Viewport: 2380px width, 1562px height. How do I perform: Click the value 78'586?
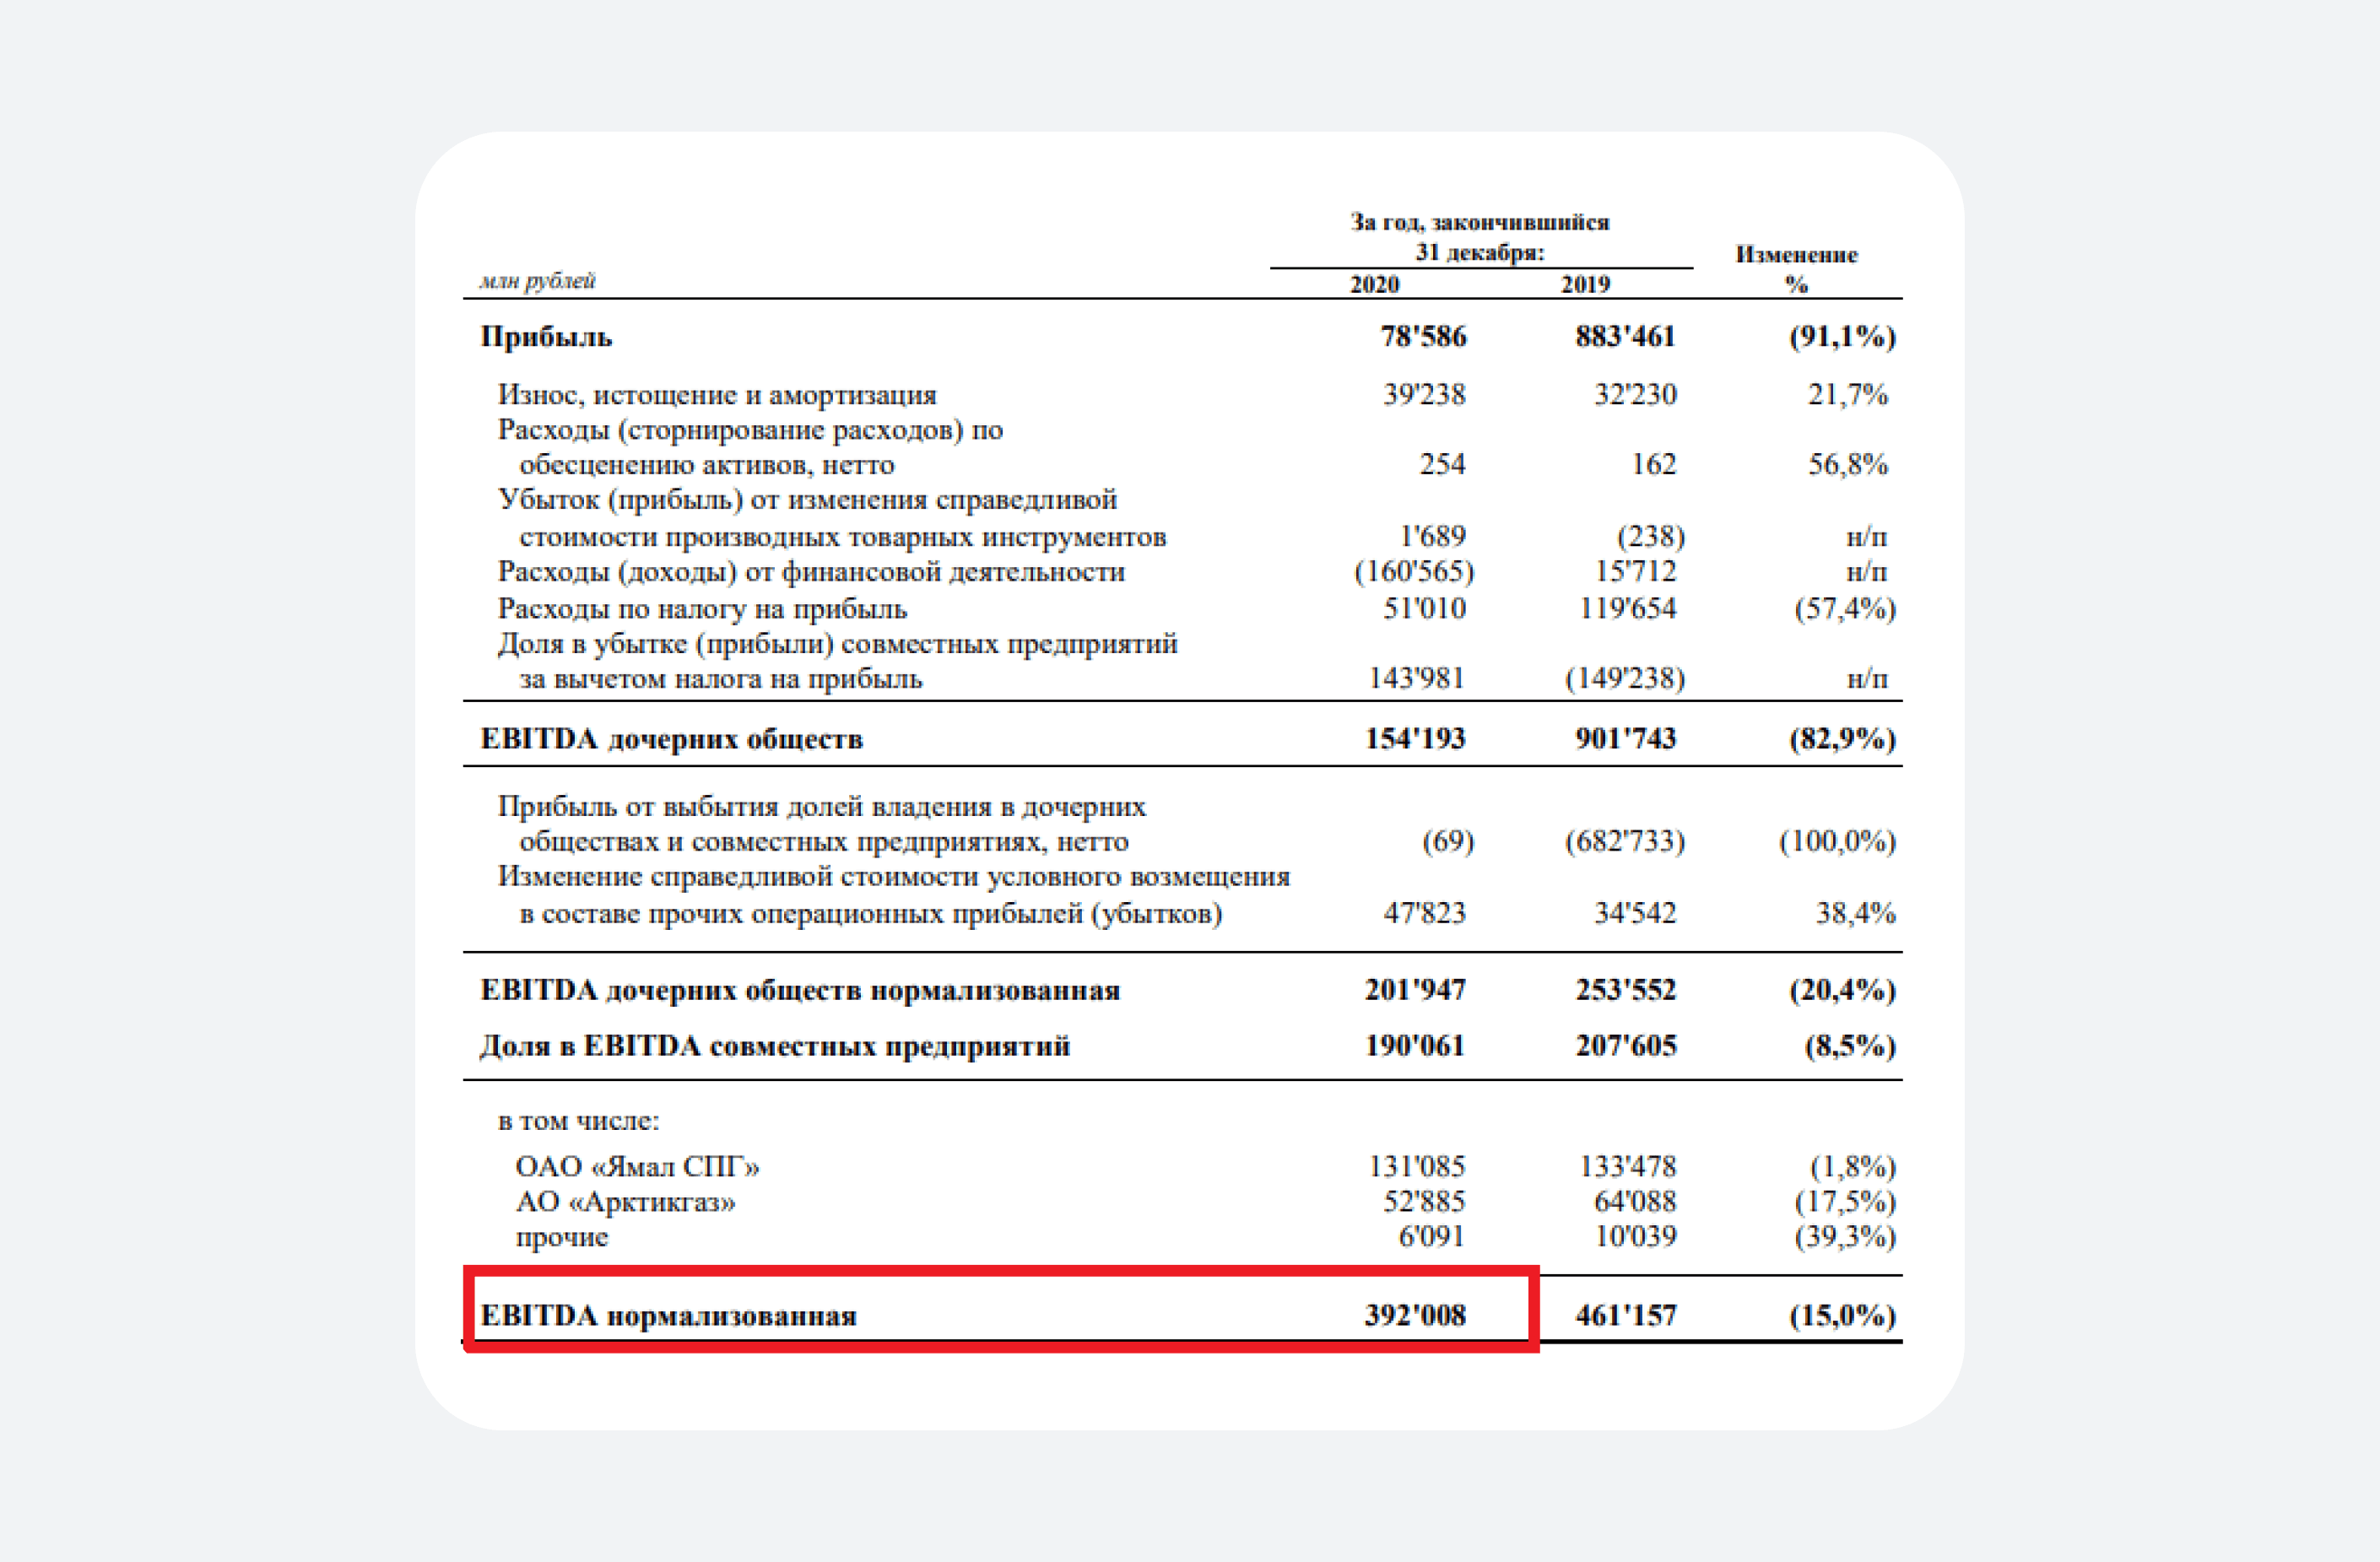pos(1423,336)
